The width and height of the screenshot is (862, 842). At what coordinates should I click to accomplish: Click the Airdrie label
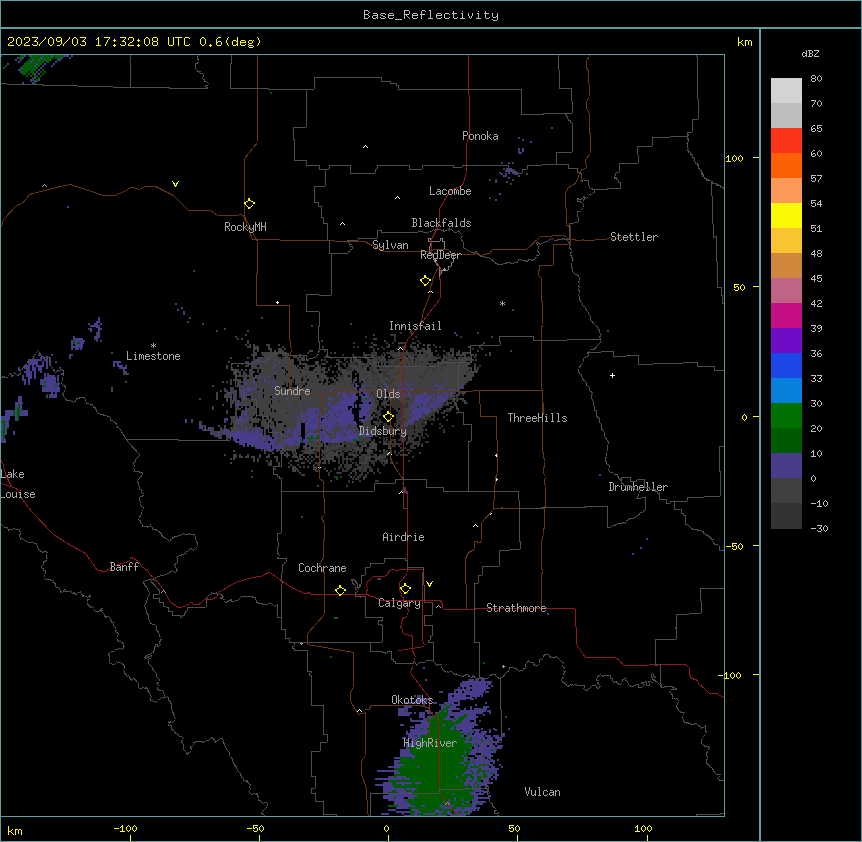403,537
